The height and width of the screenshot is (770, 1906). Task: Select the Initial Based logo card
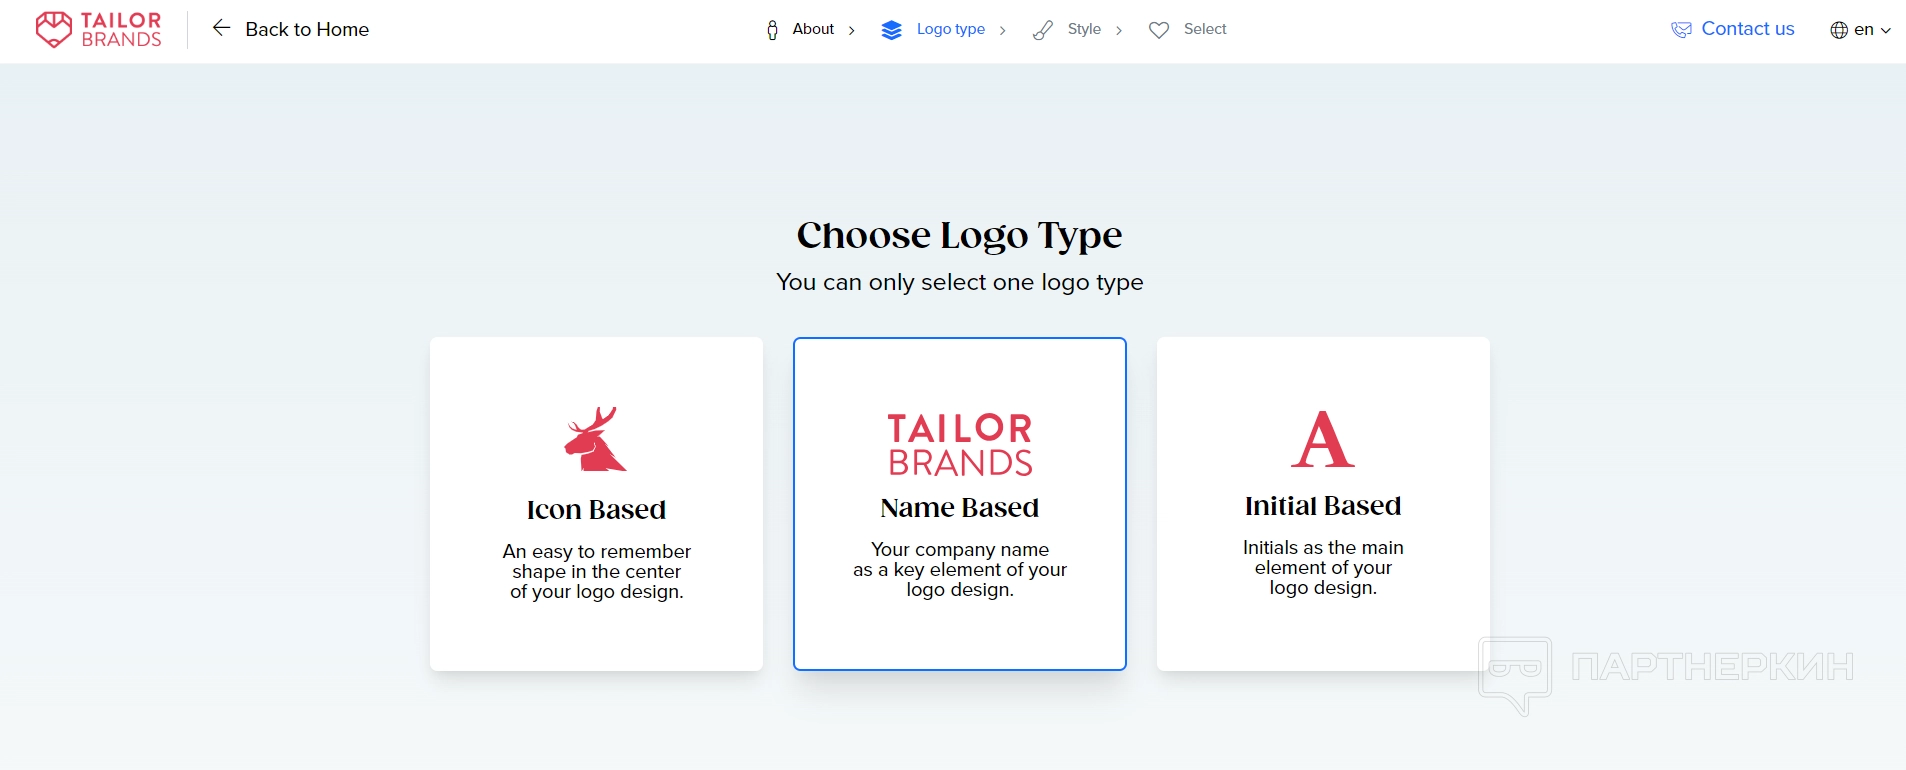[1322, 503]
